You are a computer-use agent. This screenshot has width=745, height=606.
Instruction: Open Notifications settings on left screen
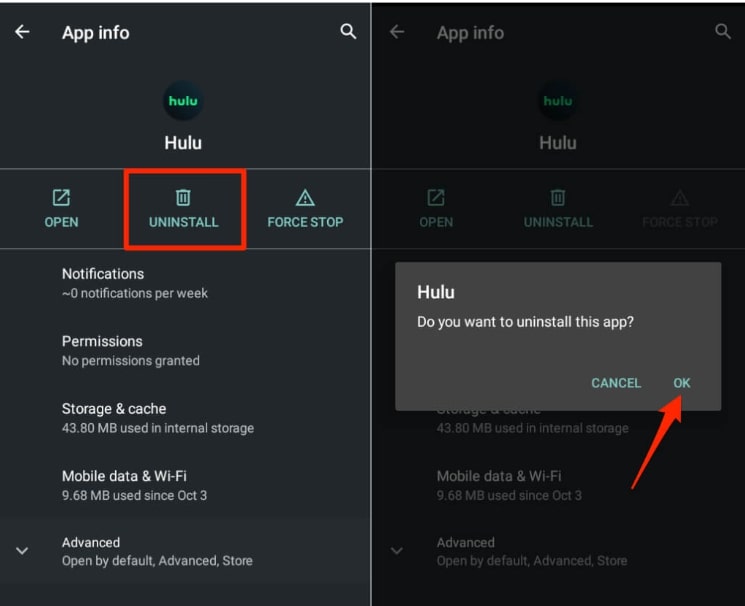pos(185,283)
